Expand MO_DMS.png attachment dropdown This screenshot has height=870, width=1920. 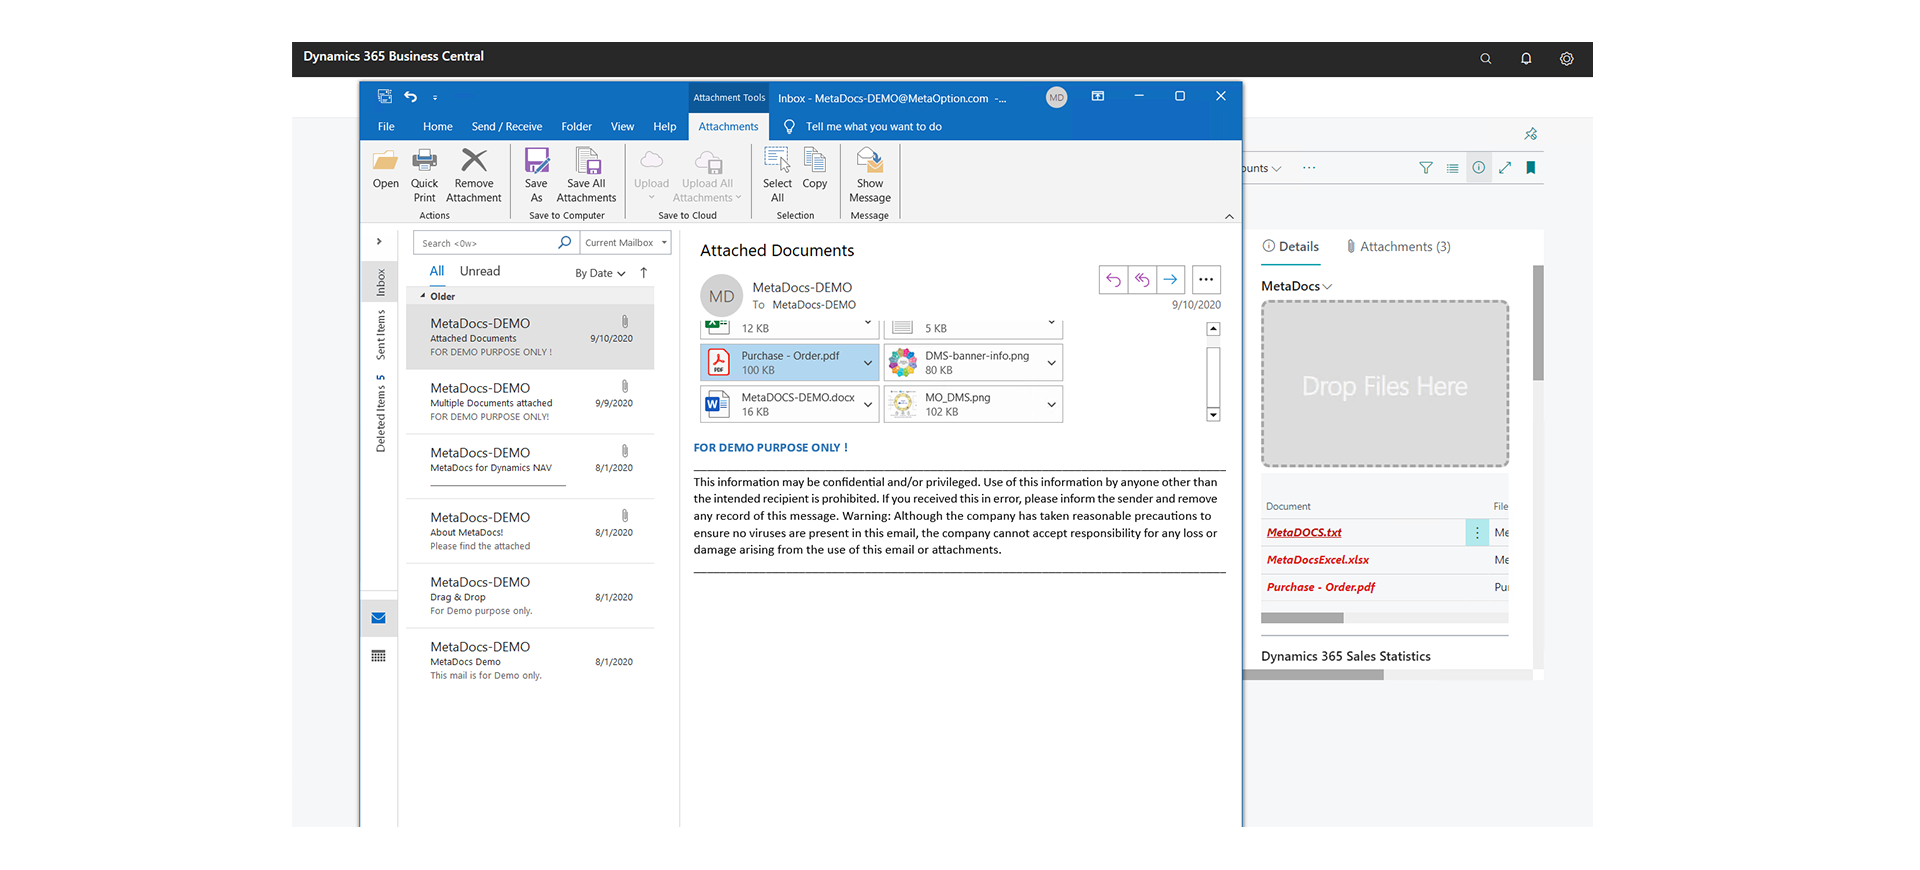tap(1052, 405)
